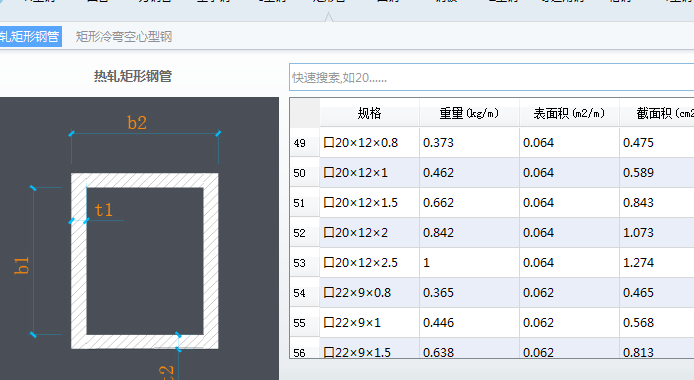Click spec cell 口20×12×1

(370, 173)
